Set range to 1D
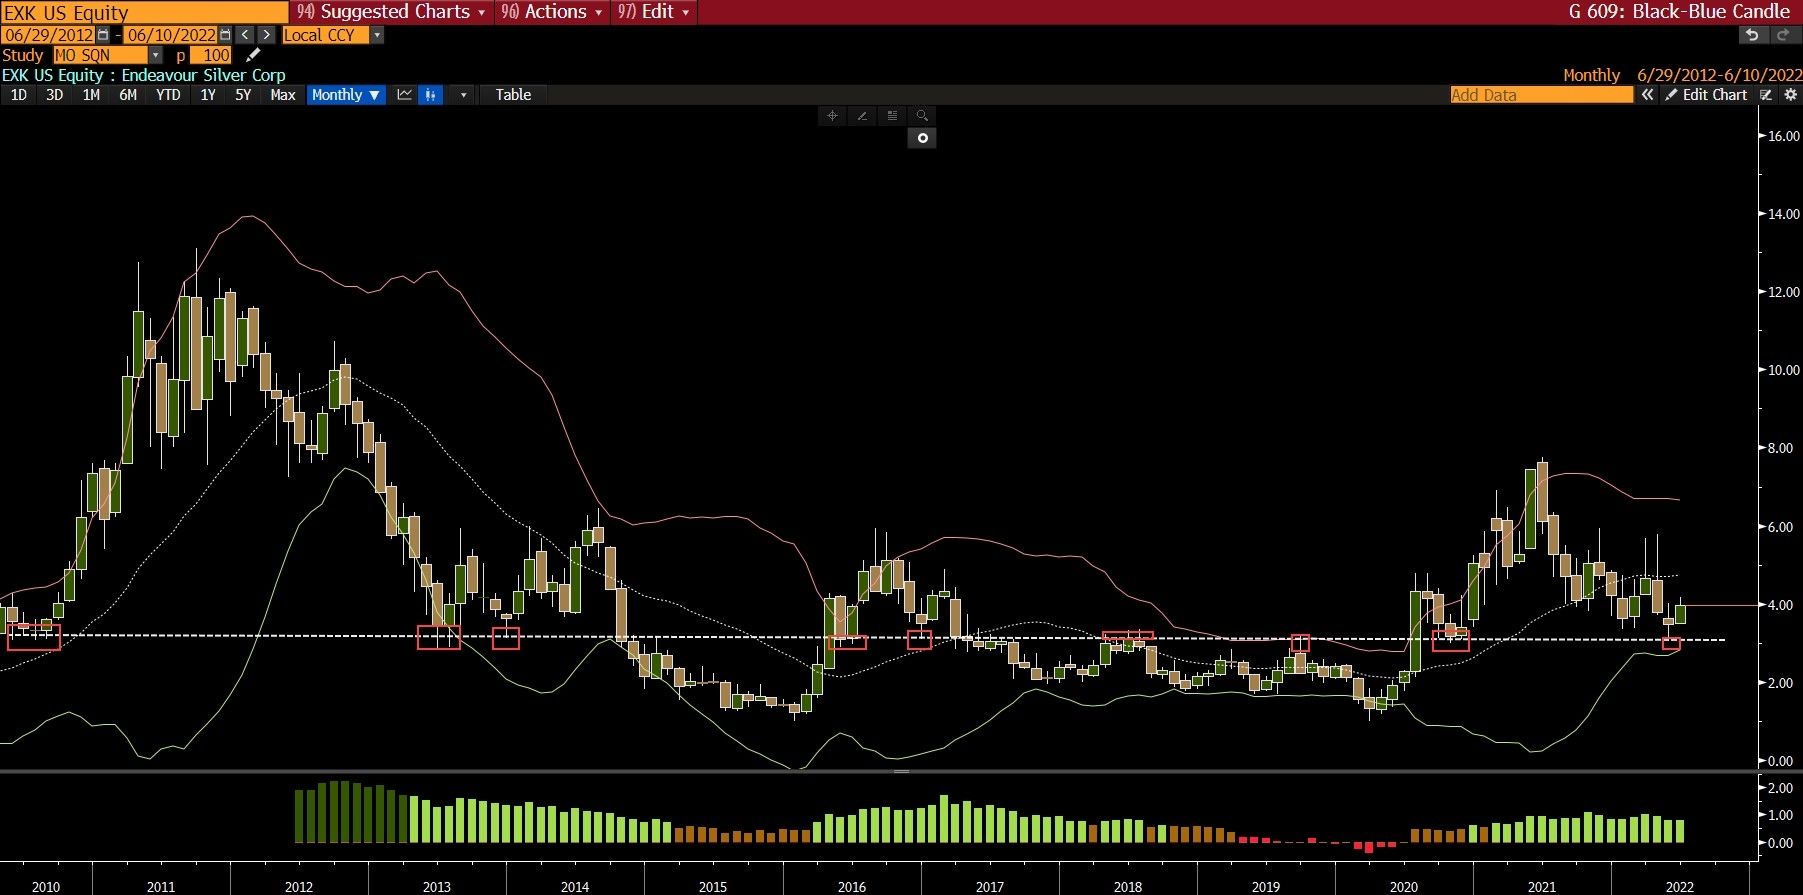The image size is (1803, 895). [18, 95]
